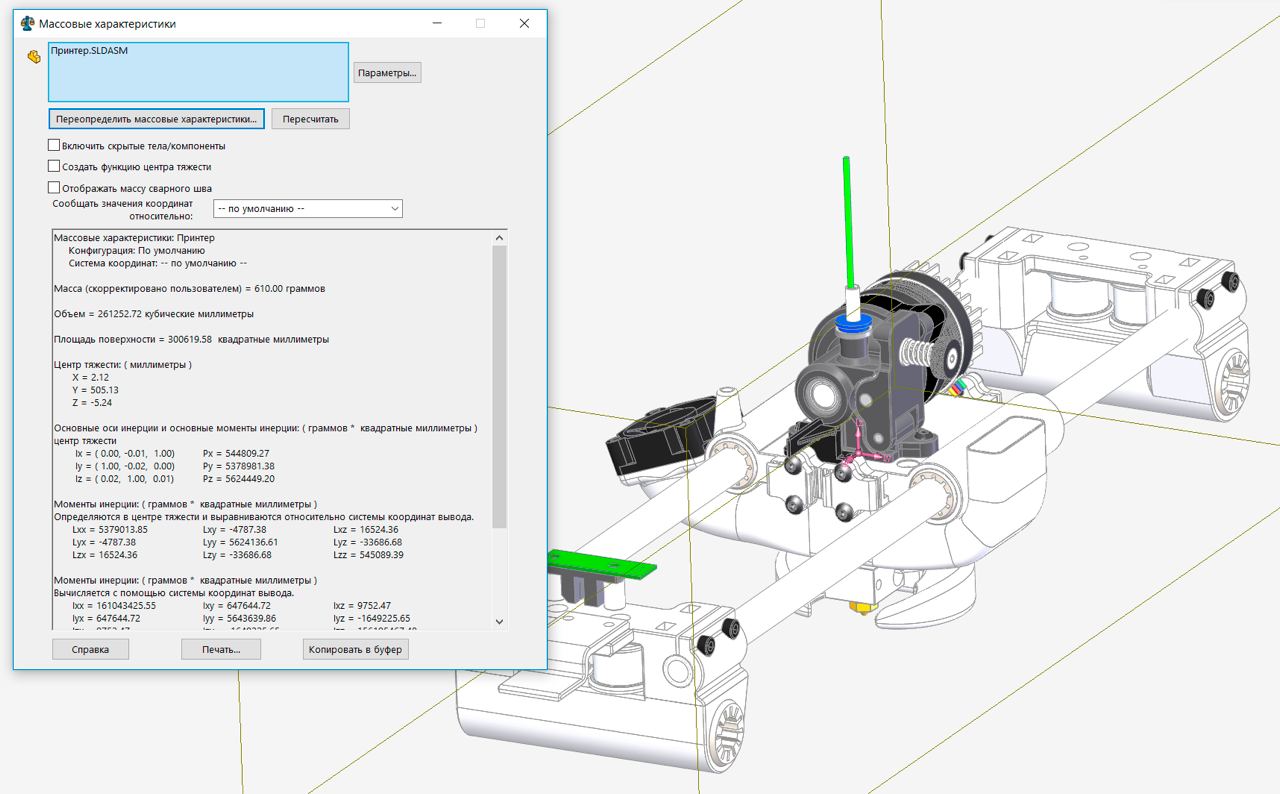
Task: Toggle Создать функцию центра тяжести checkbox
Action: 54,167
